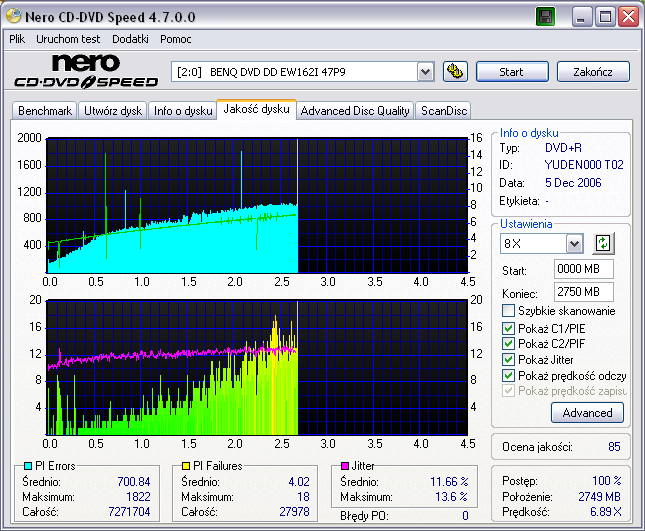Viewport: 645px width, 531px height.
Task: Click the Koniec position field 2750 MB
Action: (583, 292)
